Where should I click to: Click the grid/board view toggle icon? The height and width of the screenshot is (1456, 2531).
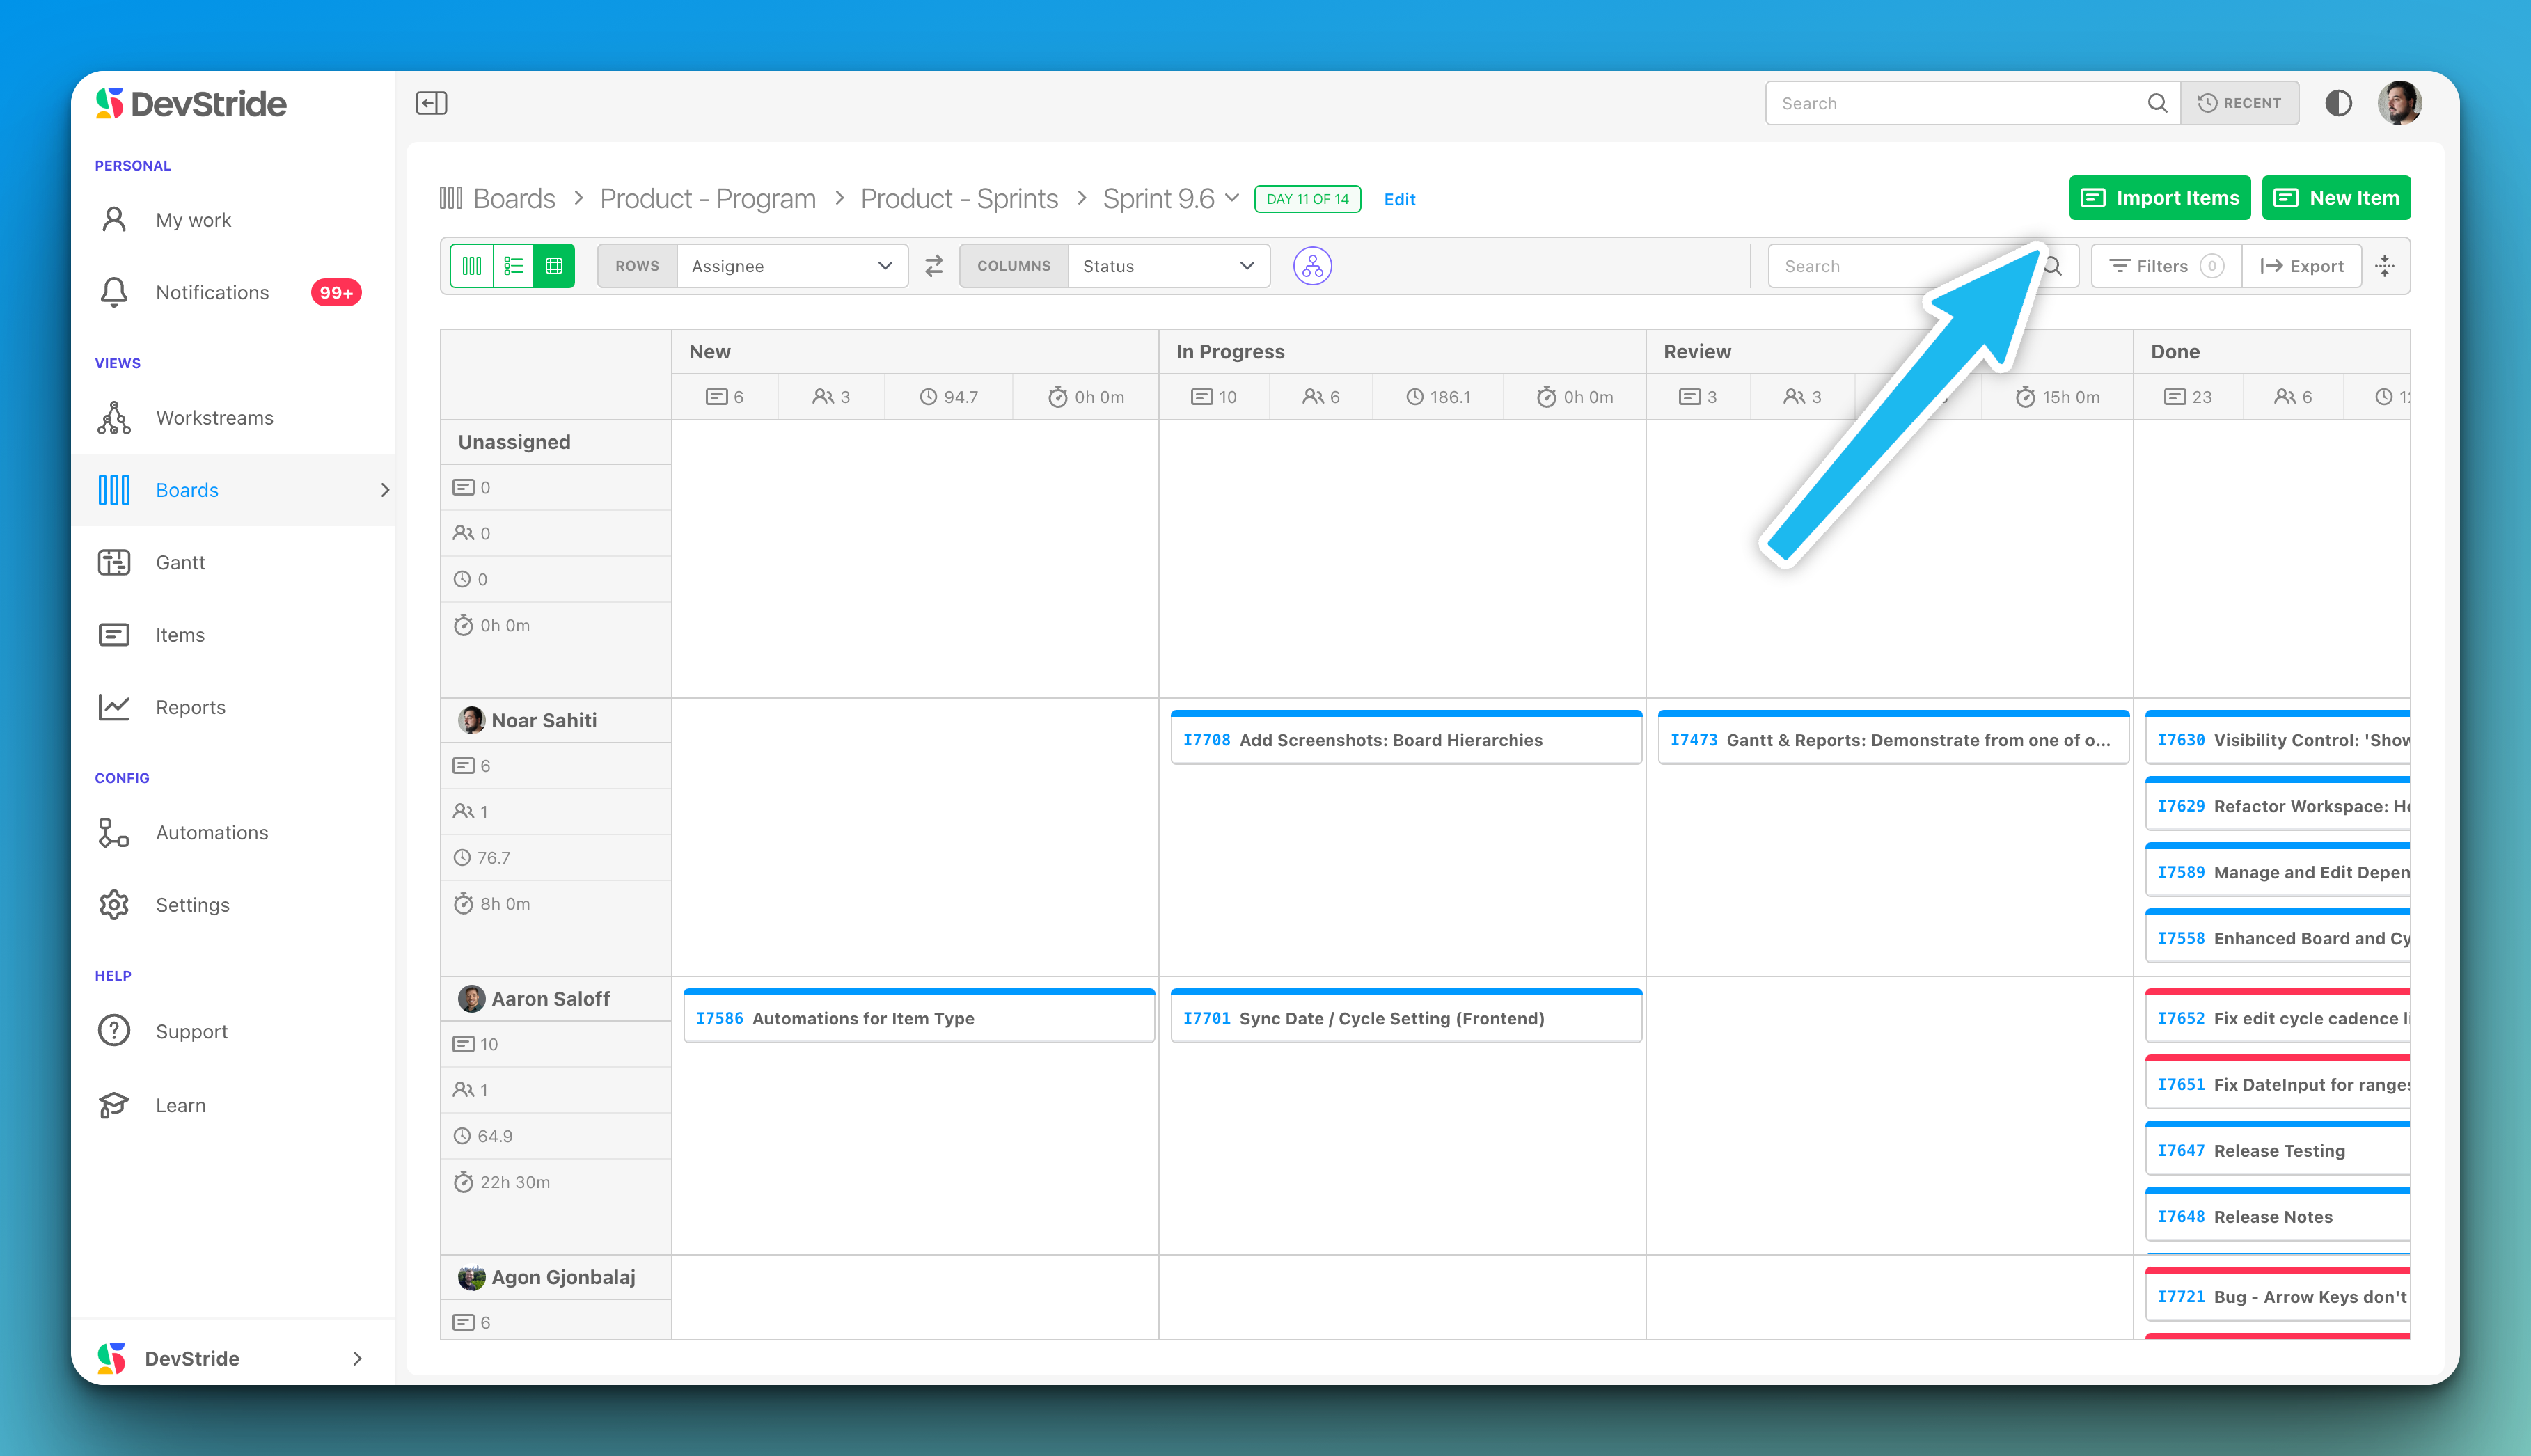pos(556,266)
